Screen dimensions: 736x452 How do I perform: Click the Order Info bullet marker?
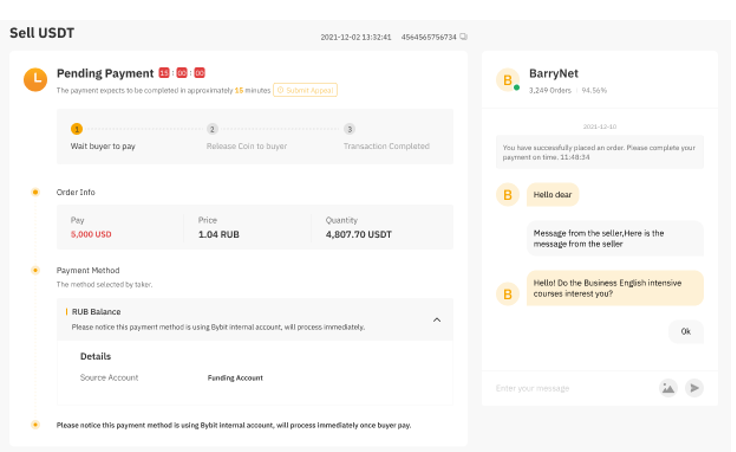35,192
